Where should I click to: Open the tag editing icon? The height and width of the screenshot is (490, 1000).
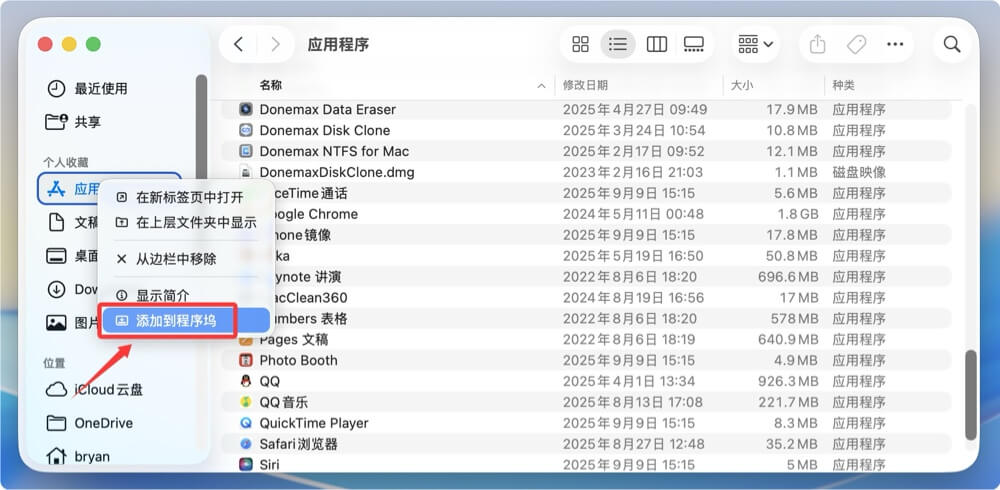[x=856, y=44]
